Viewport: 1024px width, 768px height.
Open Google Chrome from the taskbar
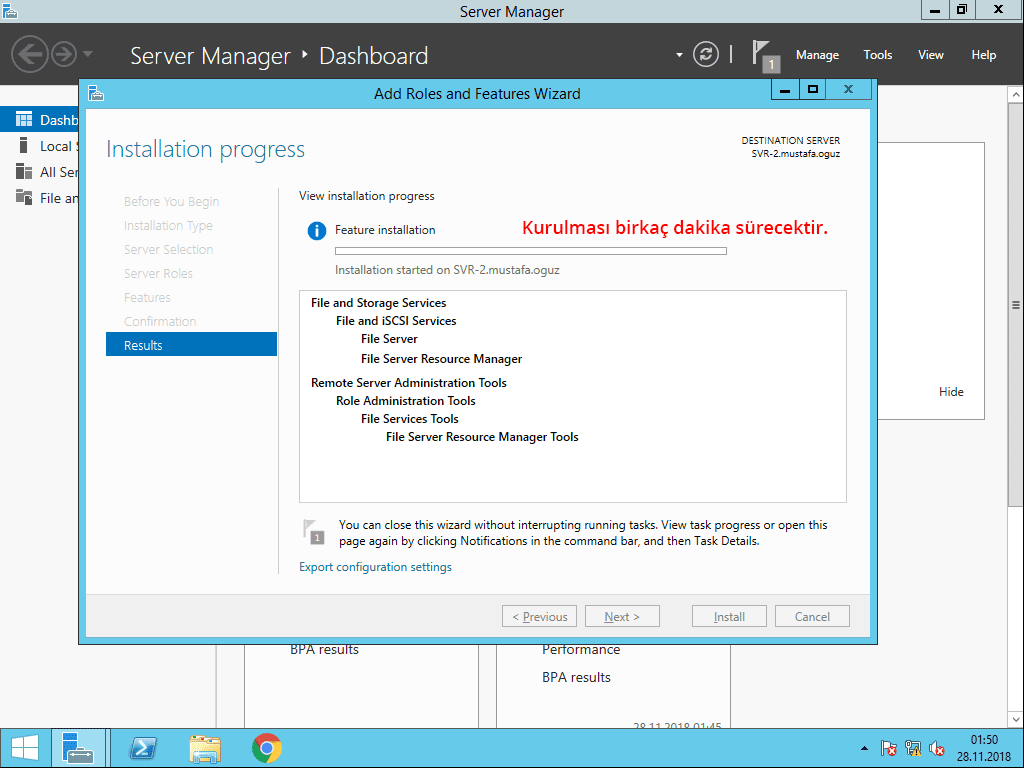268,747
